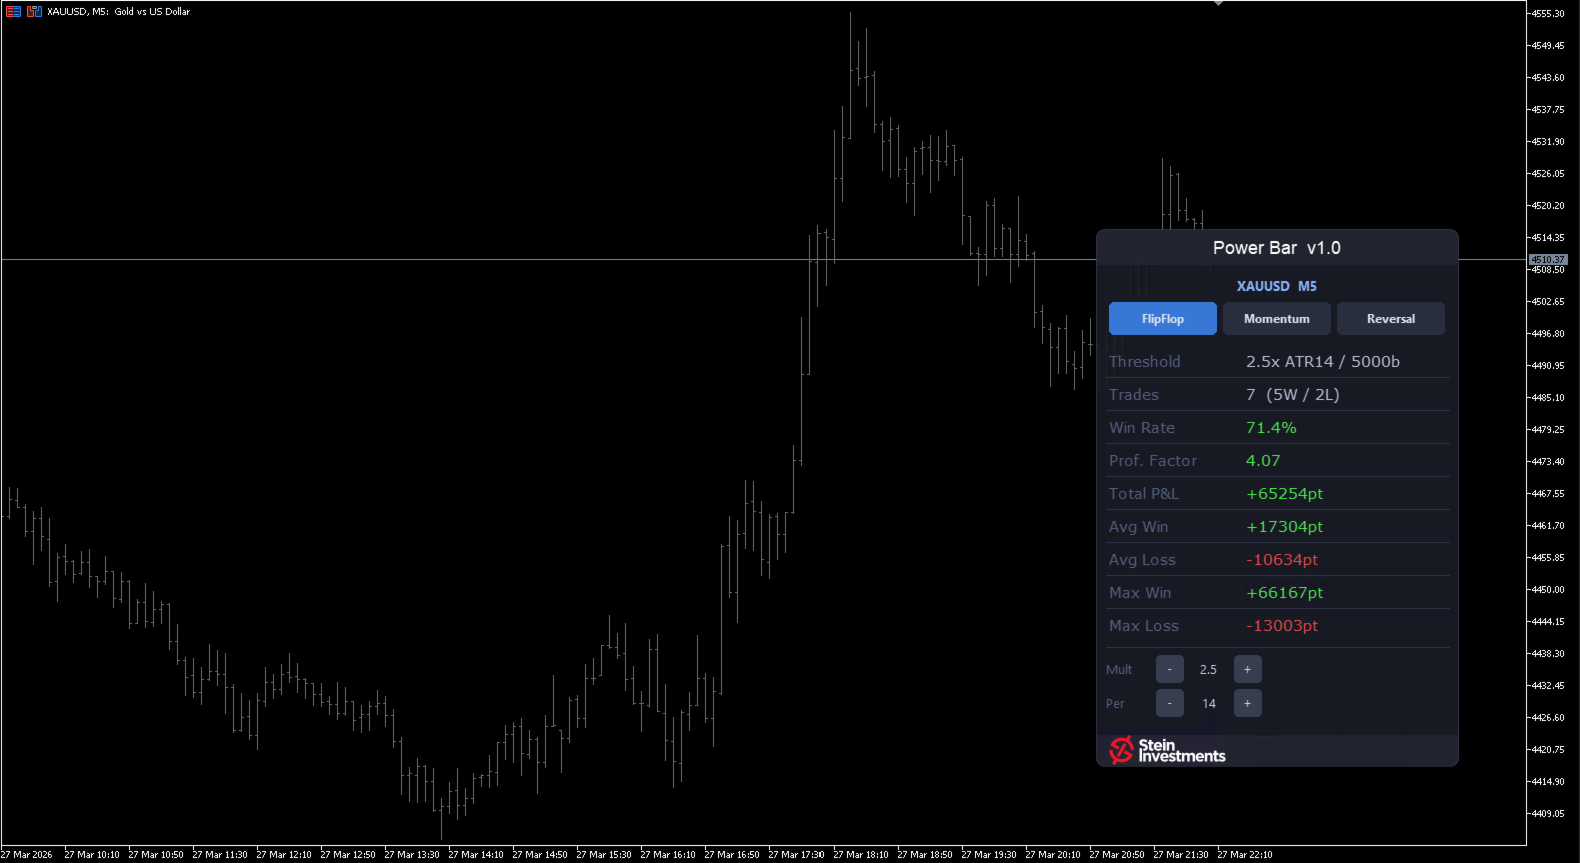Click the XAUUSD M5 symbol label in panel
Screen dimensions: 1580x863
1276,286
